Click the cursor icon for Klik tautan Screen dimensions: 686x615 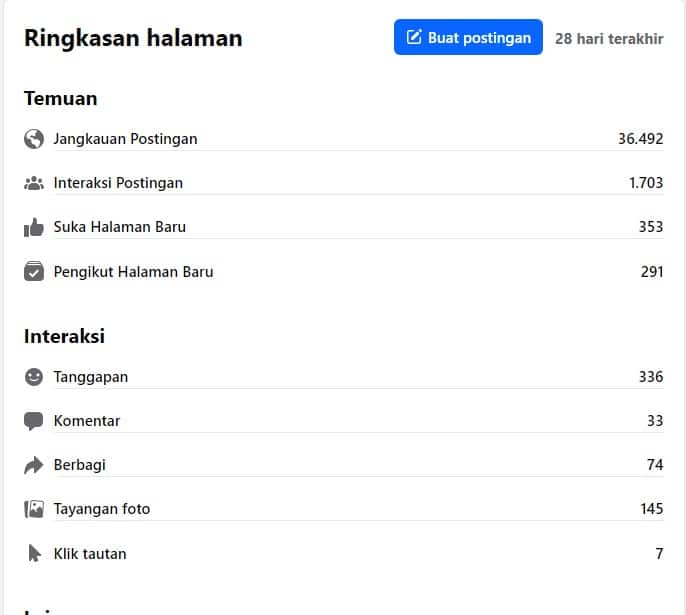pyautogui.click(x=34, y=553)
